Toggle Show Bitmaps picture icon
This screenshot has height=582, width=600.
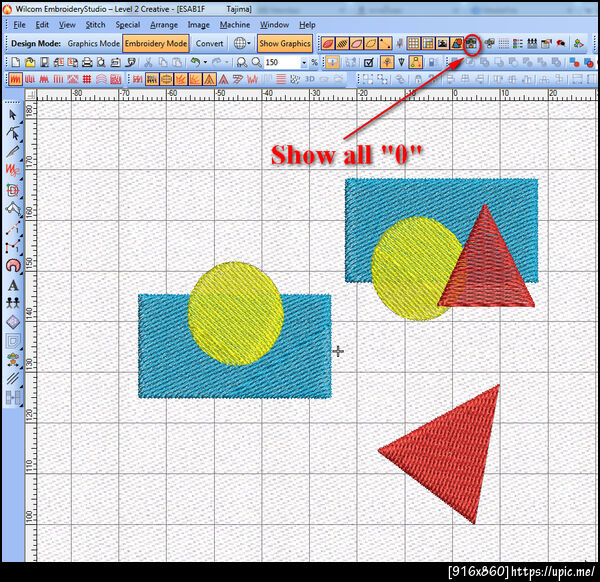(x=442, y=43)
